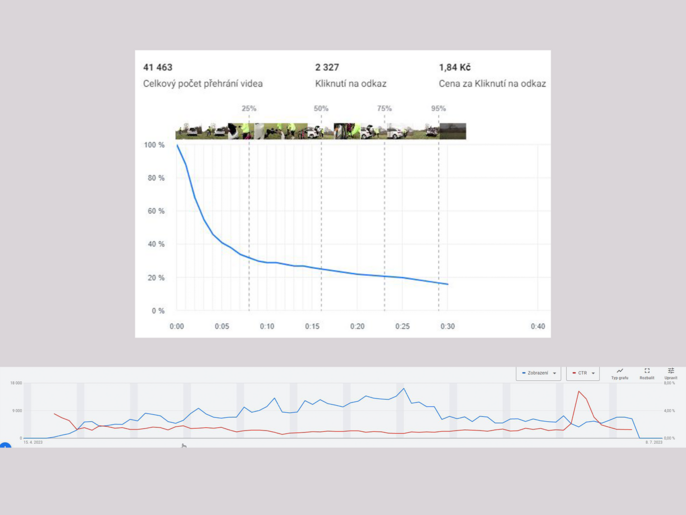The height and width of the screenshot is (515, 686).
Task: Open the Zobrazení metric dropdown
Action: (538, 373)
